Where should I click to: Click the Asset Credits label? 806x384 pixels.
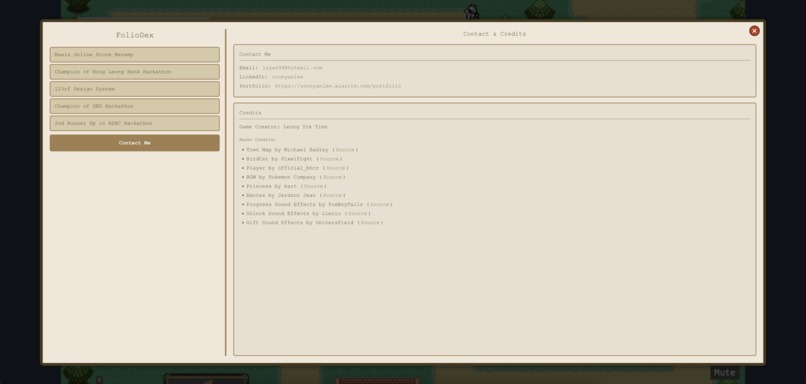coord(258,140)
